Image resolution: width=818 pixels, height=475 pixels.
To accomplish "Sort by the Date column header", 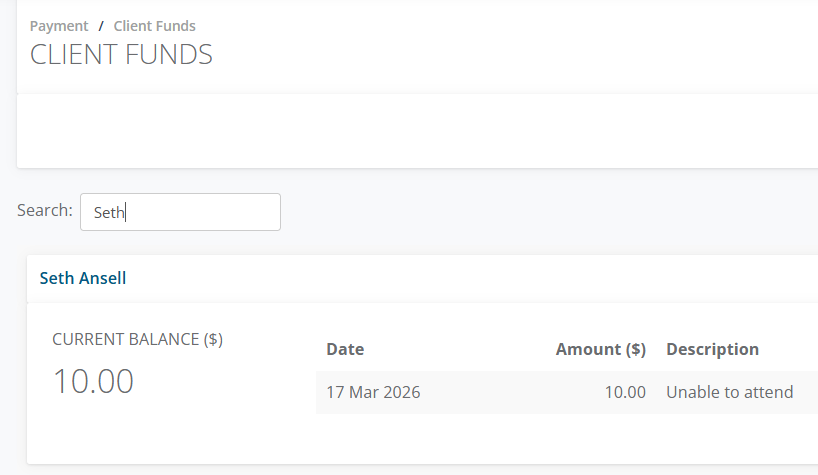I will [345, 349].
